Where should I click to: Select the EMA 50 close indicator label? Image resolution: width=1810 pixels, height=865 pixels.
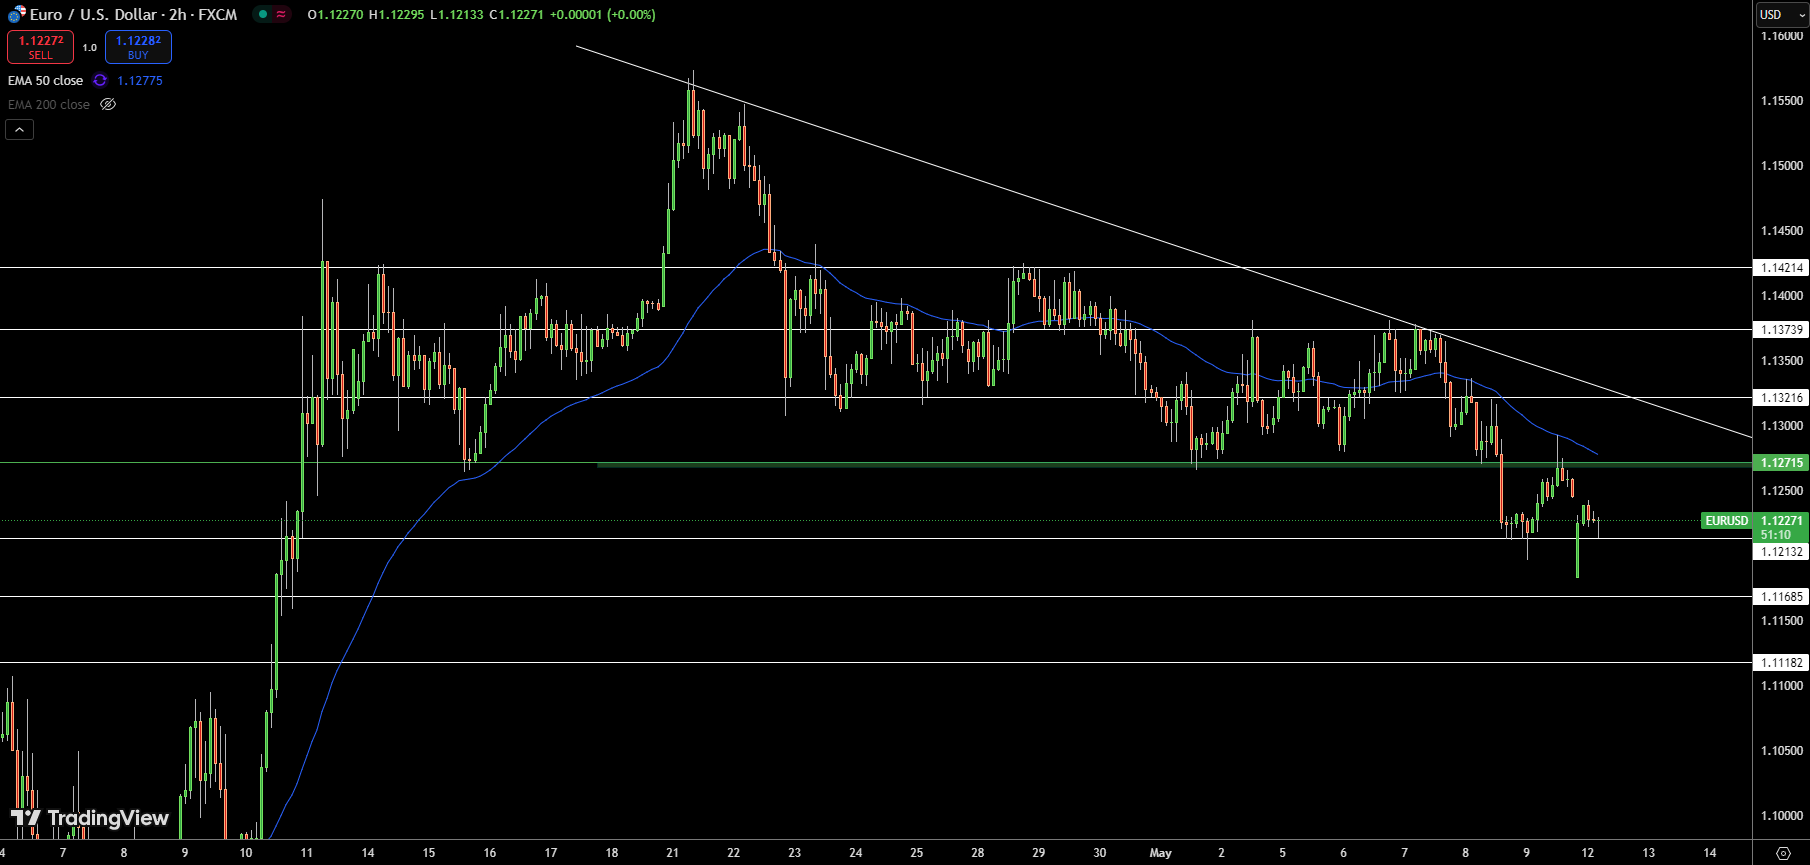[x=46, y=81]
